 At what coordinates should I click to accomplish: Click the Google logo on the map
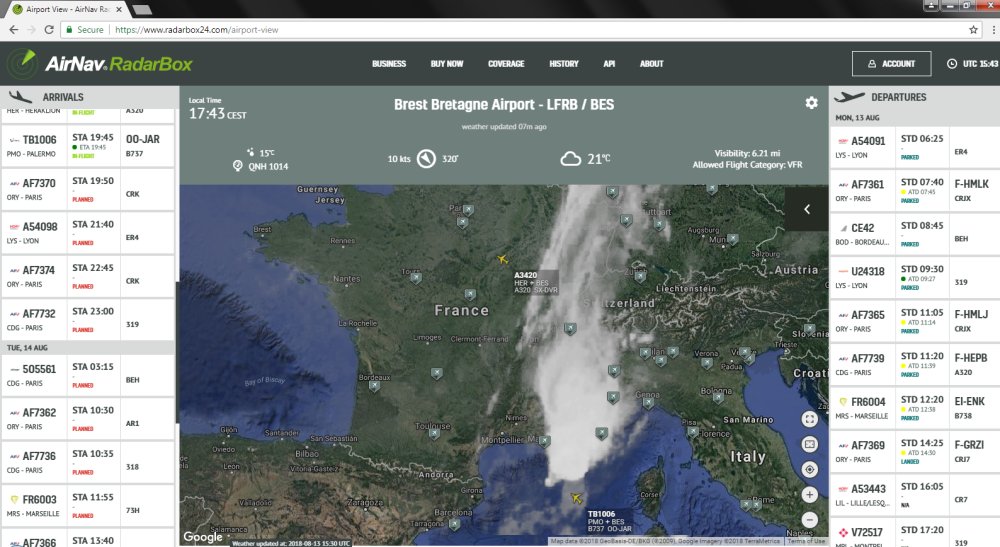[203, 537]
